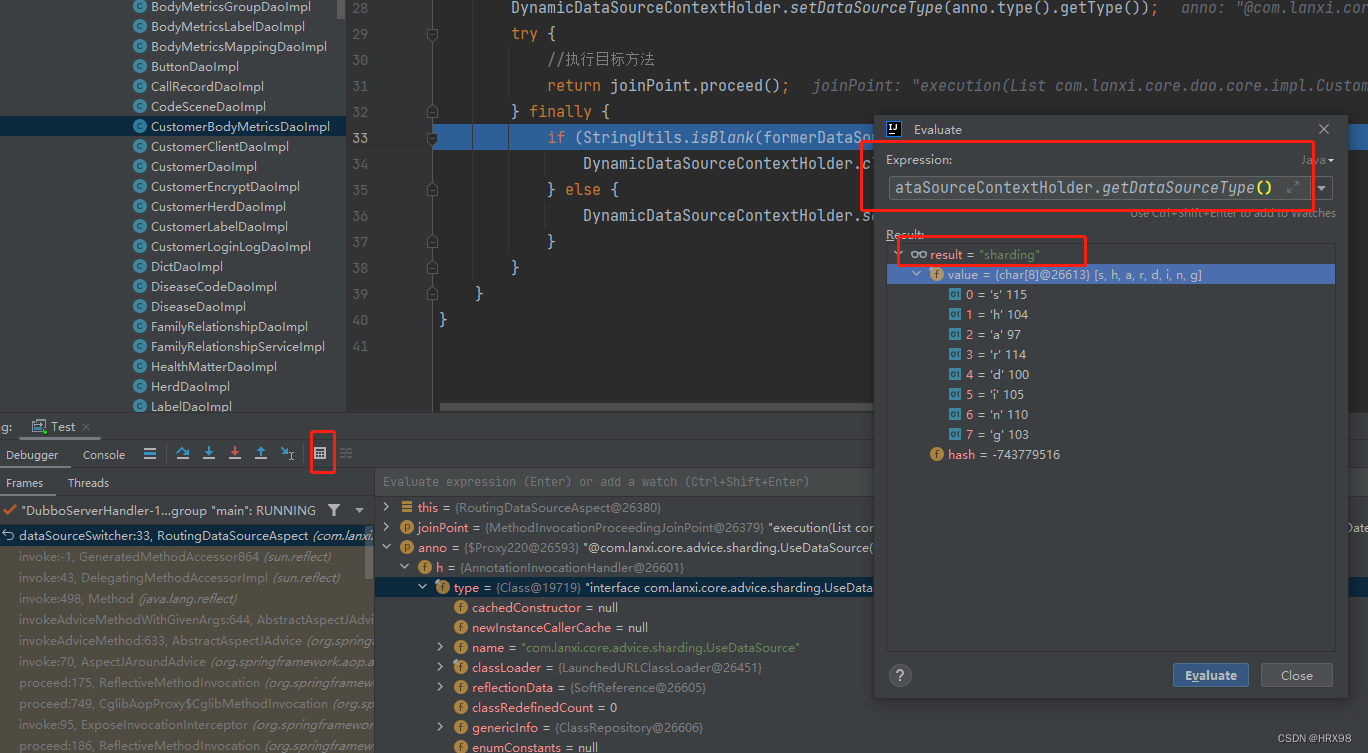Screen dimensions: 1368x753
Task: Open the expression history dropdown
Action: (1323, 187)
